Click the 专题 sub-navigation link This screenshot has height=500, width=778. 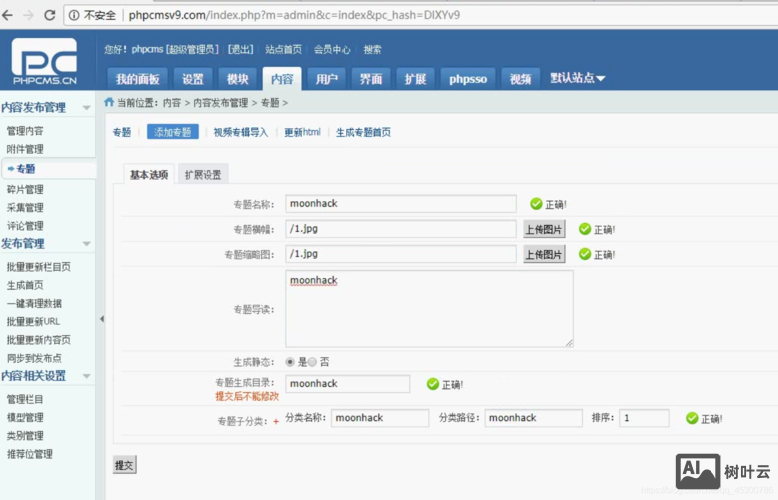122,132
